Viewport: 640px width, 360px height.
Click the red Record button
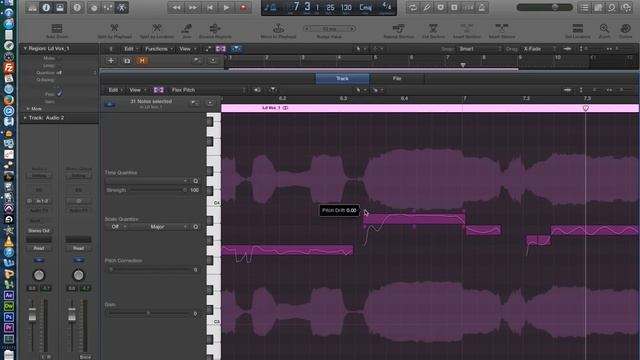(x=243, y=7)
